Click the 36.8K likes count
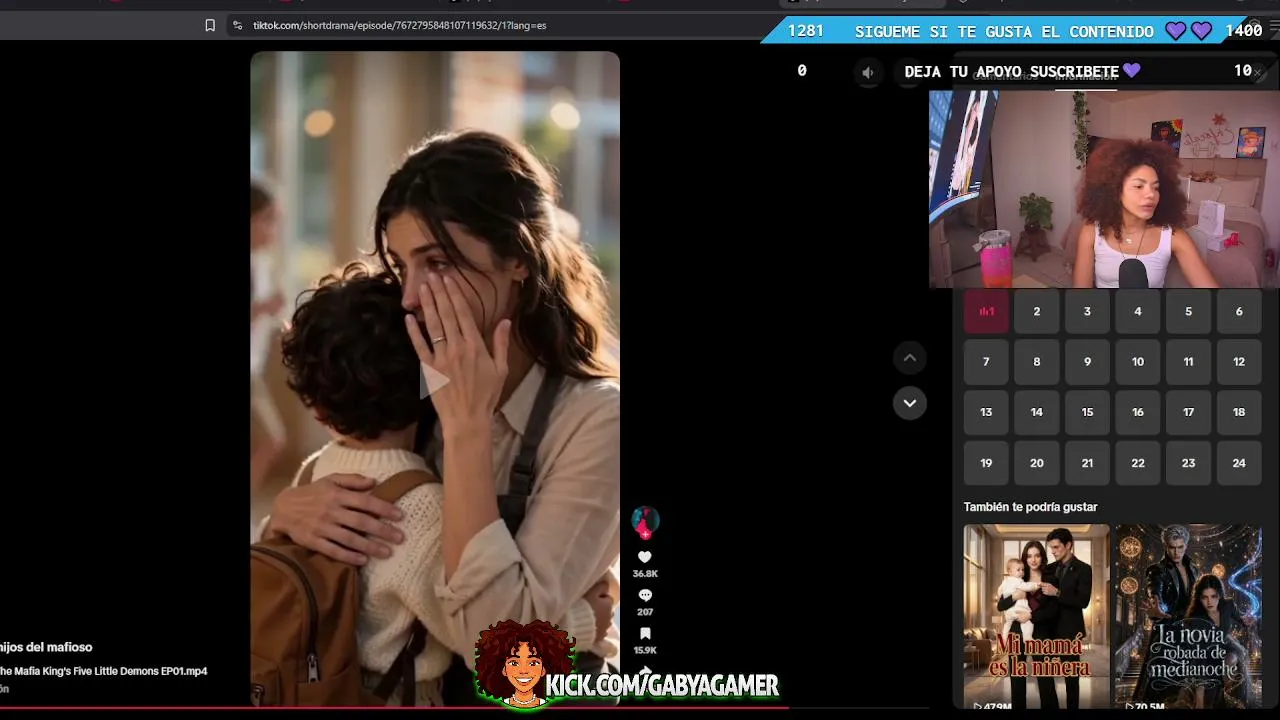 pos(645,574)
